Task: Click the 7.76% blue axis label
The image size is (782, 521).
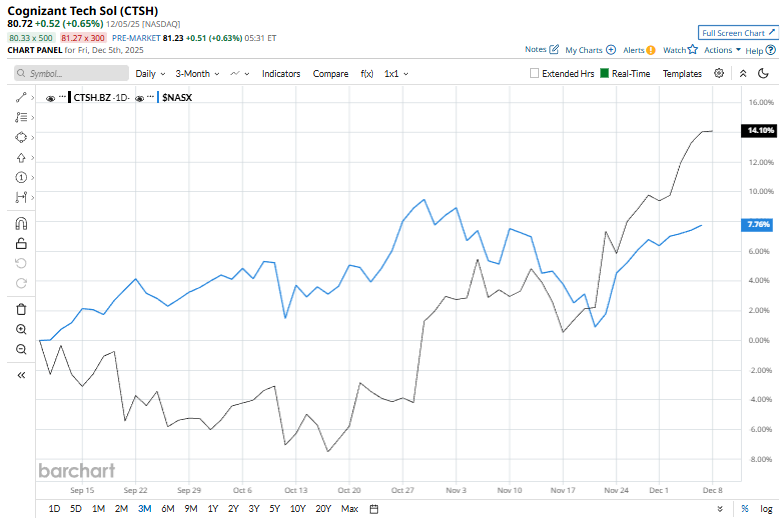Action: (x=758, y=224)
